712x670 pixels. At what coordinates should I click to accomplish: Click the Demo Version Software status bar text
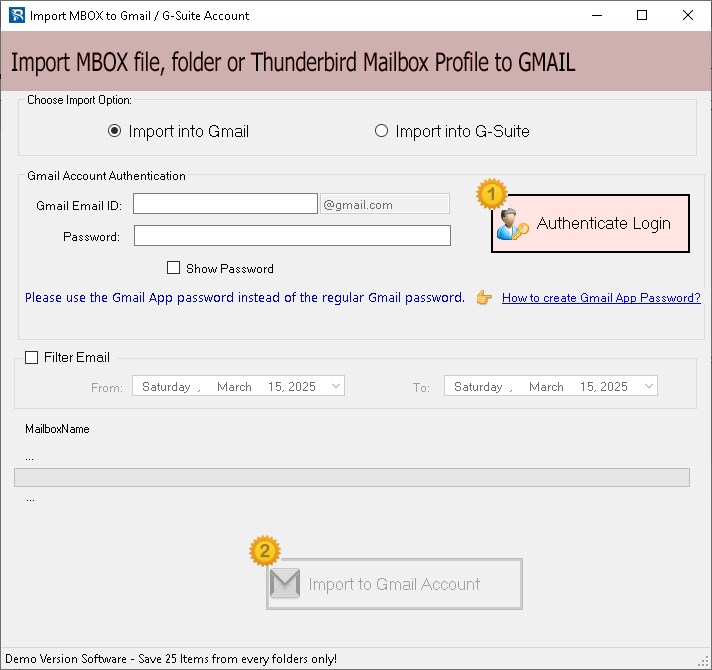tap(171, 659)
